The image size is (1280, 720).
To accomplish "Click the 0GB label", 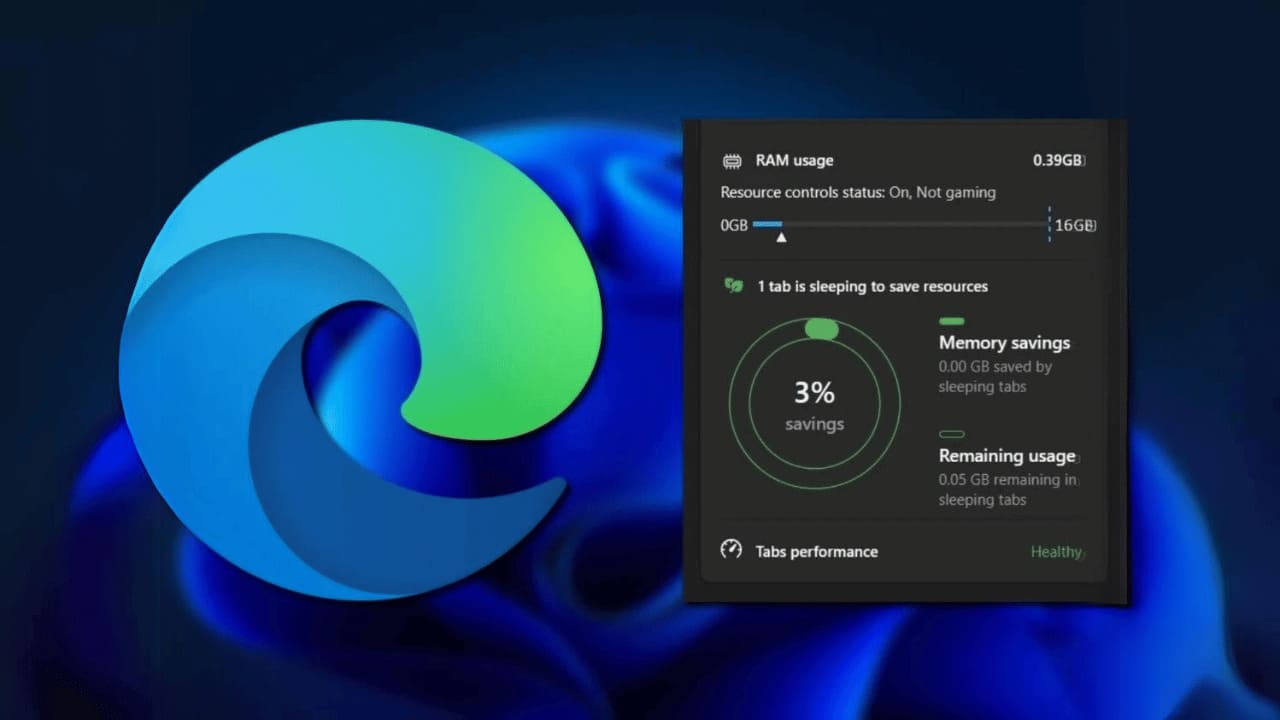I will (734, 225).
